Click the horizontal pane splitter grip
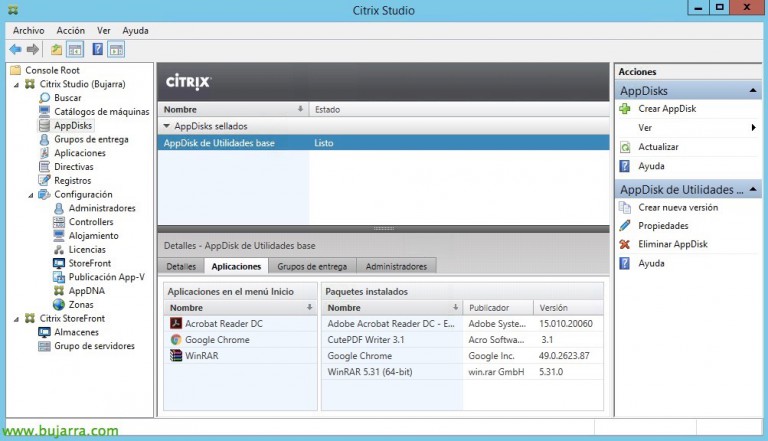 coord(384,228)
